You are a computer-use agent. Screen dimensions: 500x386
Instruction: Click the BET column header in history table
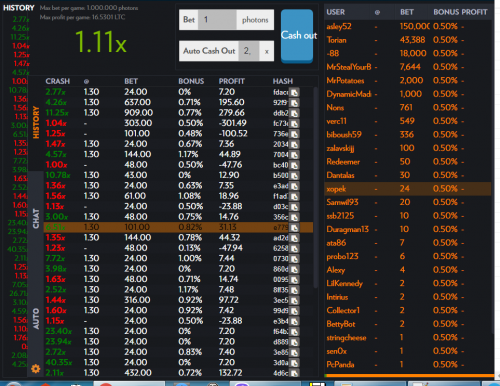coord(131,81)
